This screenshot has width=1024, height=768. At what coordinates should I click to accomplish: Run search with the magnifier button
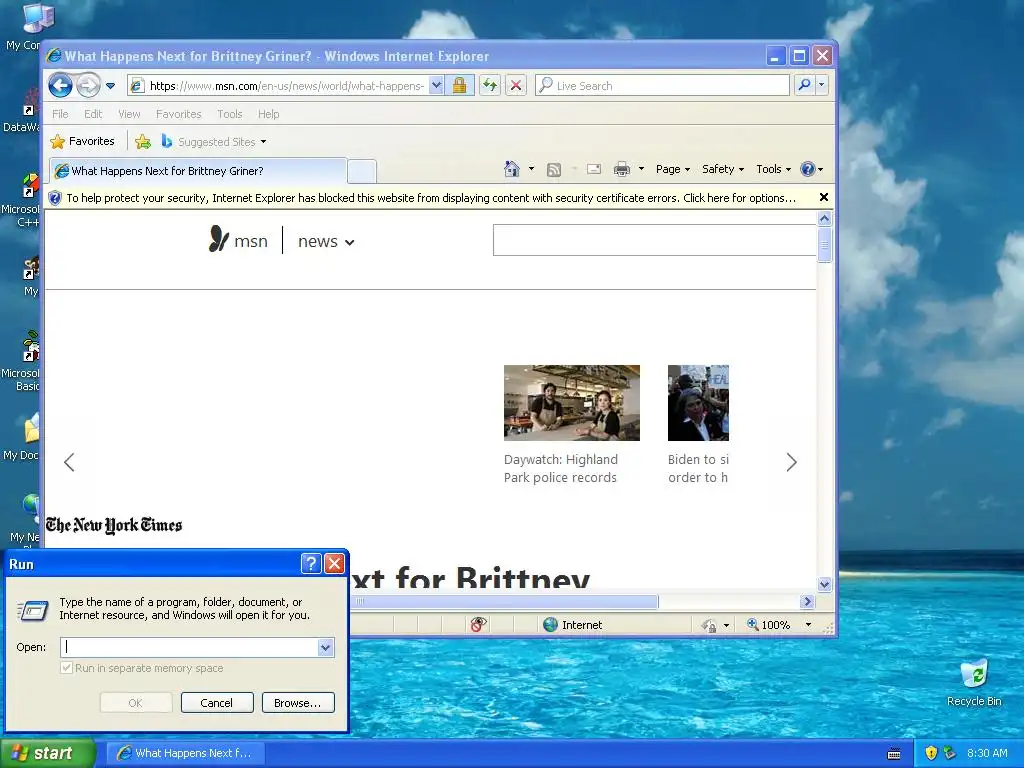(x=805, y=85)
